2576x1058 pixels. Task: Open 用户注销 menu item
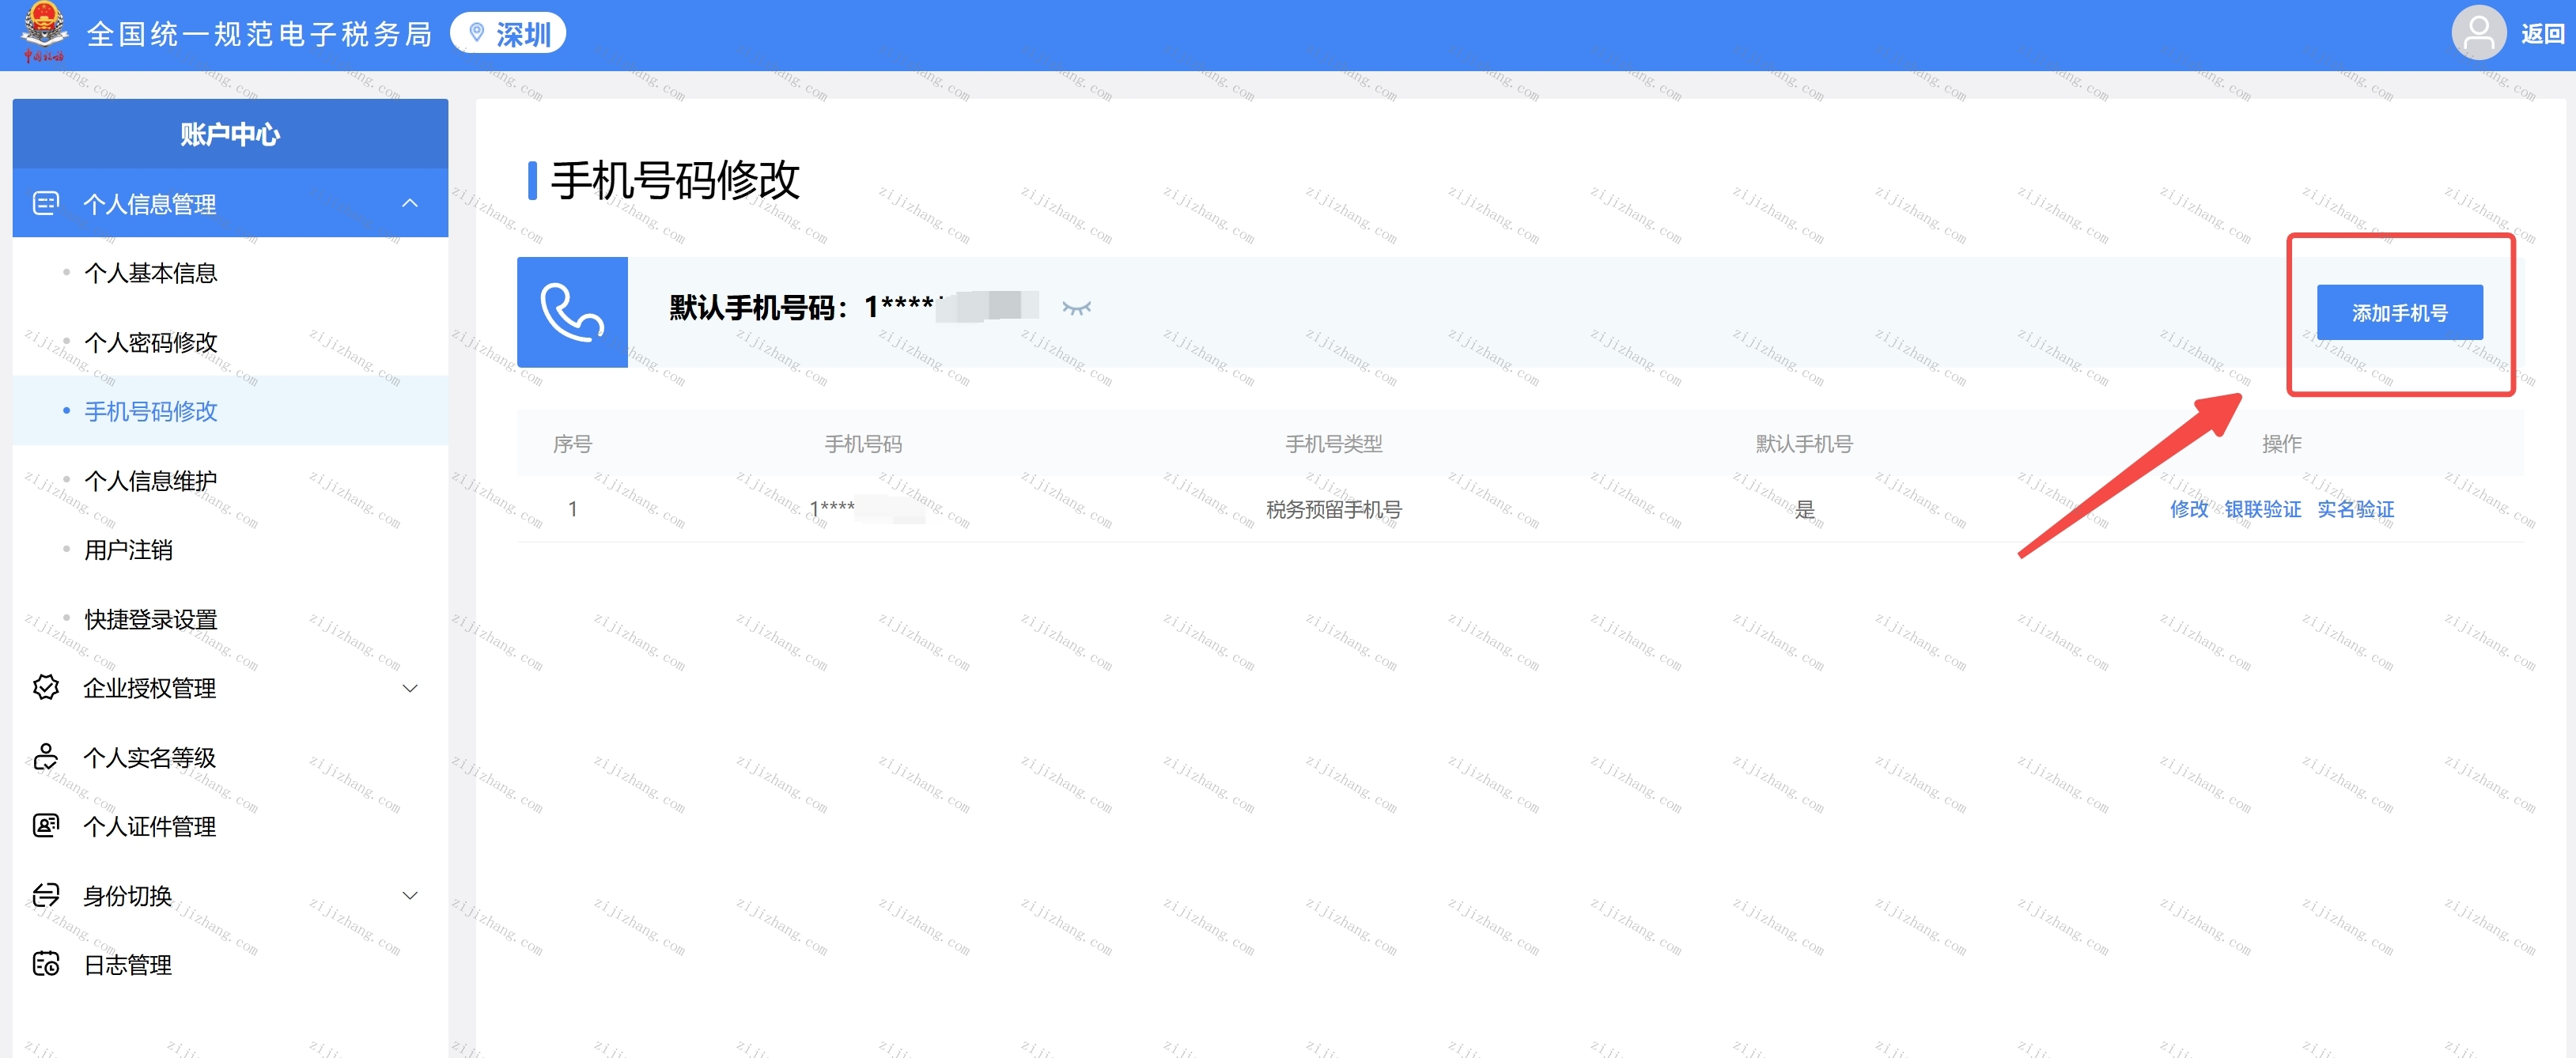[230, 550]
